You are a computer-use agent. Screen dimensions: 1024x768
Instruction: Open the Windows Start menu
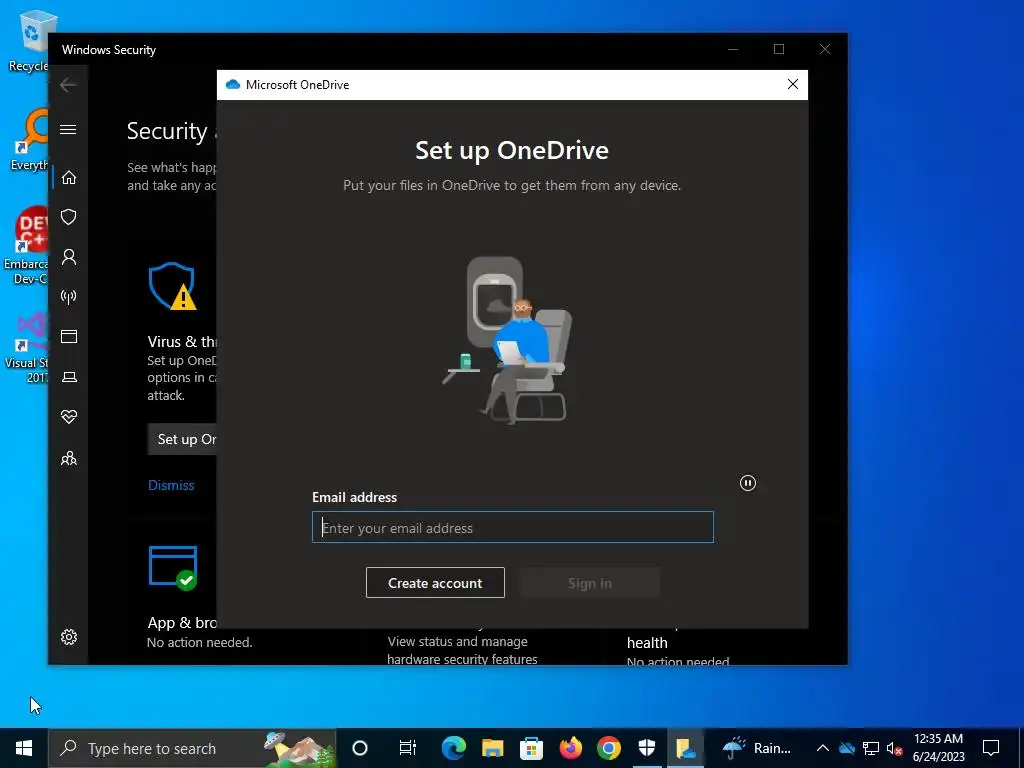[x=24, y=748]
